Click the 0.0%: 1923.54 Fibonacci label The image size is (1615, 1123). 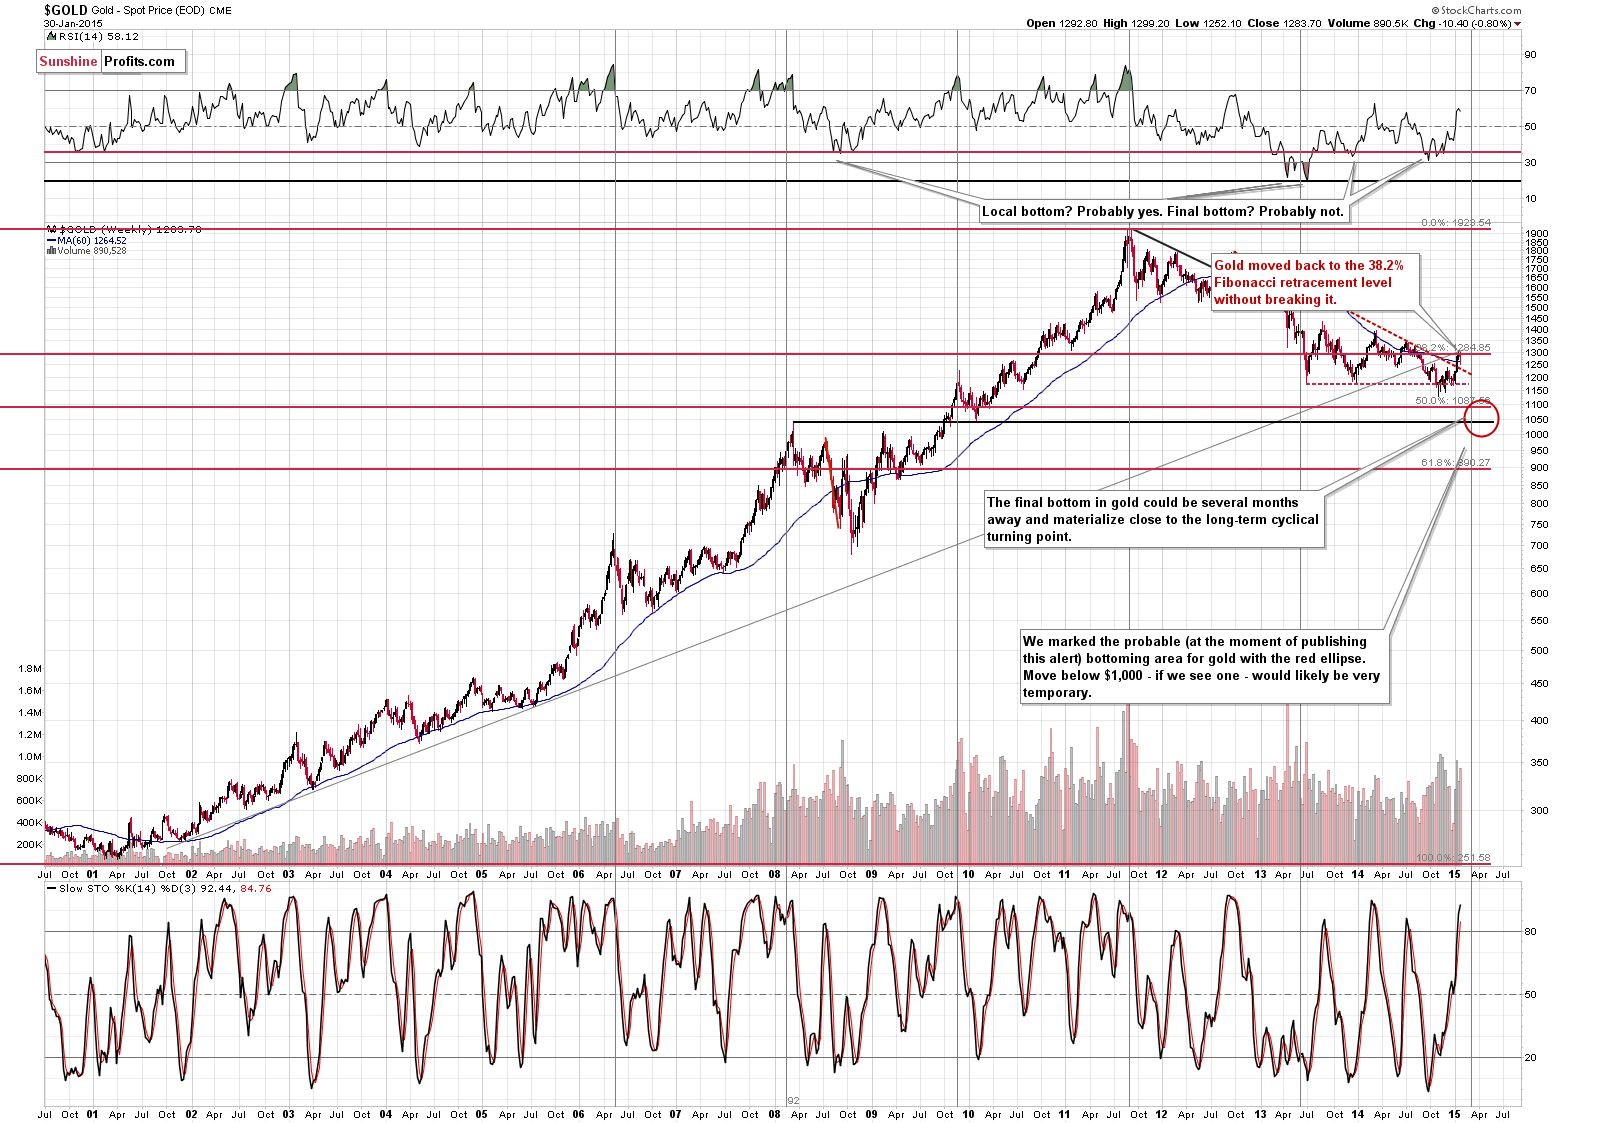(x=1455, y=223)
